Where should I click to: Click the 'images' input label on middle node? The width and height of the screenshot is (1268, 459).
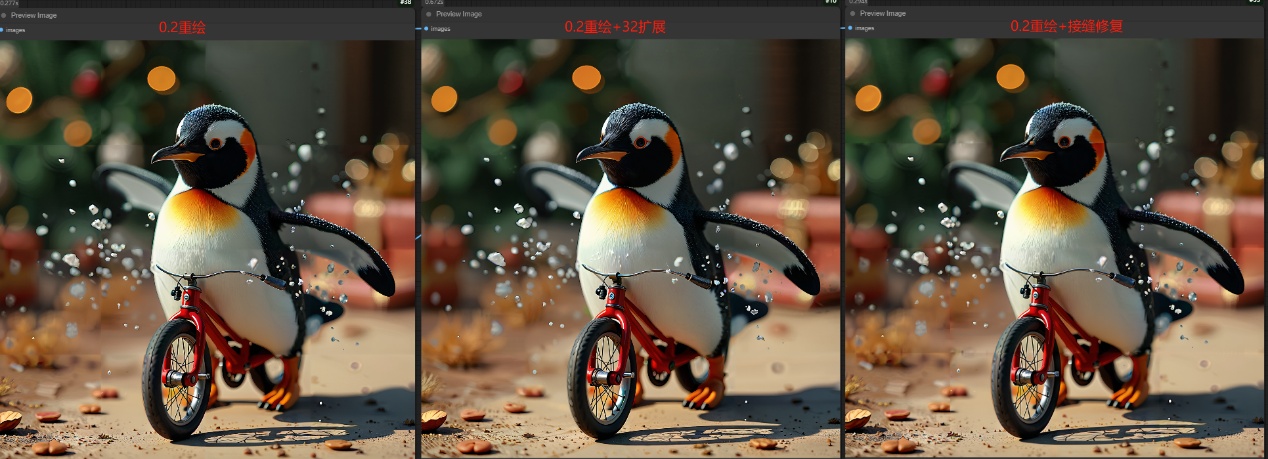(440, 30)
